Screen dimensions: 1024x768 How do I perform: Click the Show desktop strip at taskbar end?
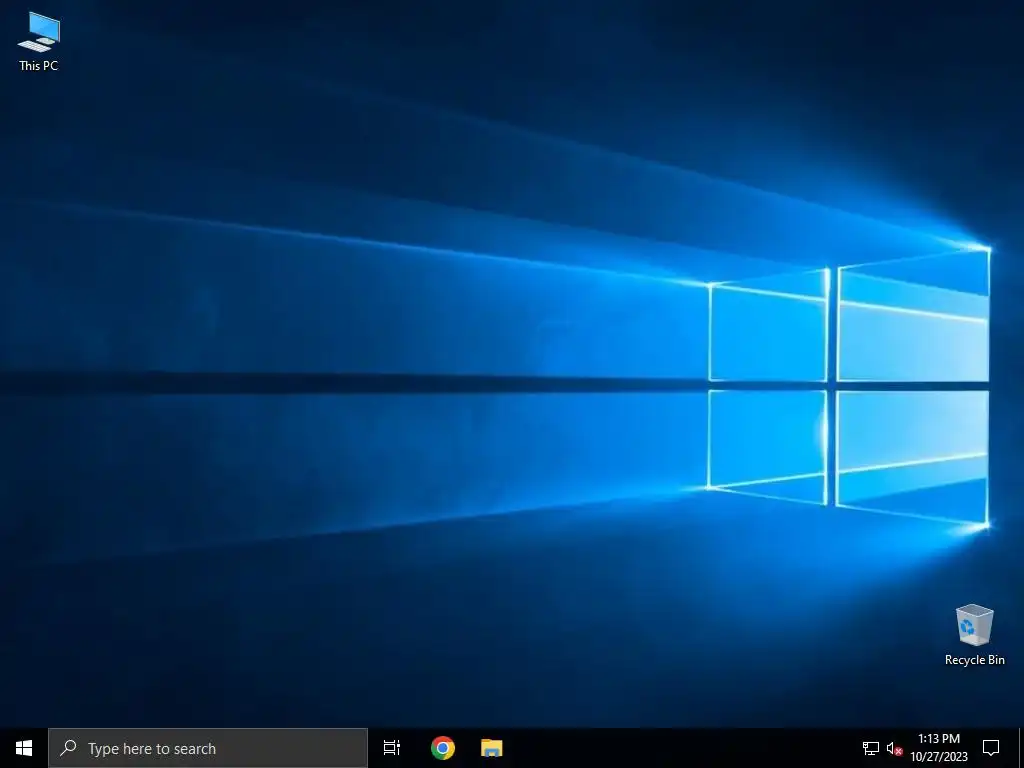(1021, 748)
